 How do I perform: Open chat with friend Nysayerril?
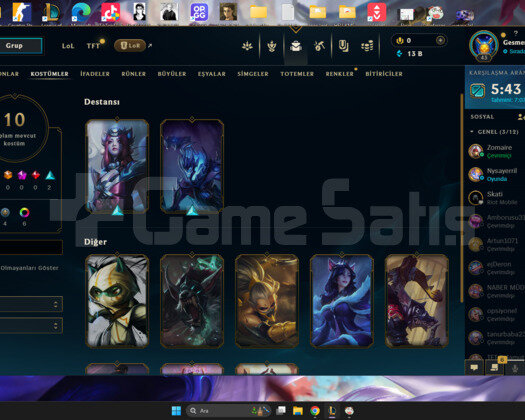[x=496, y=174]
